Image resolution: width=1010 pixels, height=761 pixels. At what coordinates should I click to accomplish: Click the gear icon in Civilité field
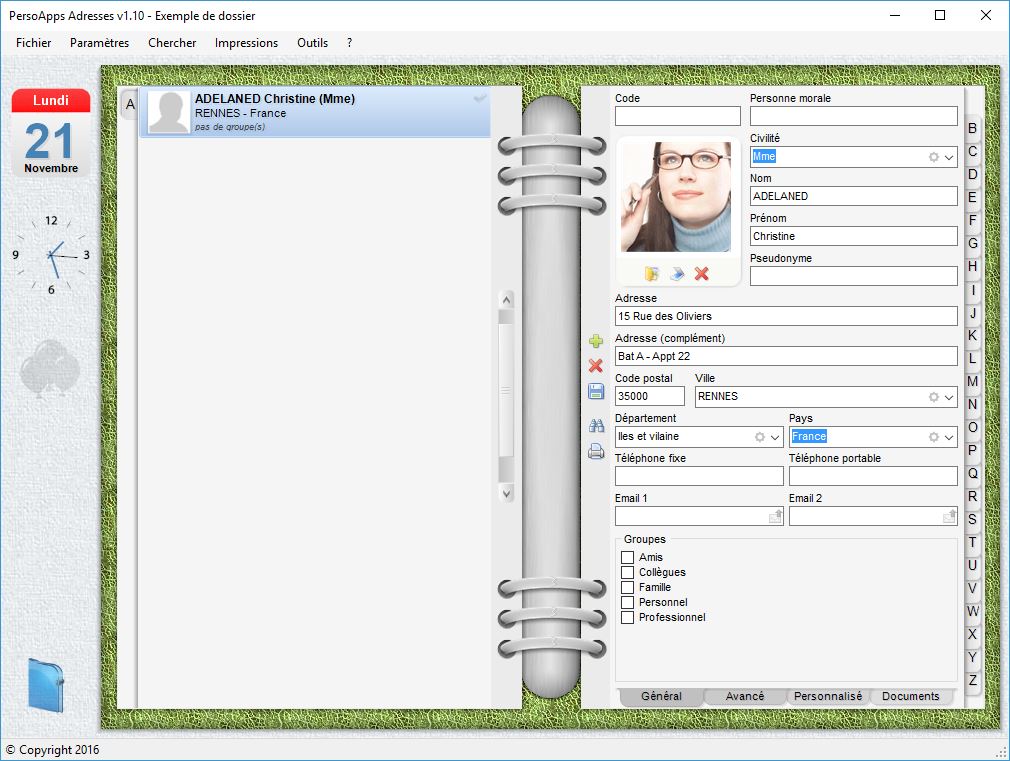click(x=933, y=157)
